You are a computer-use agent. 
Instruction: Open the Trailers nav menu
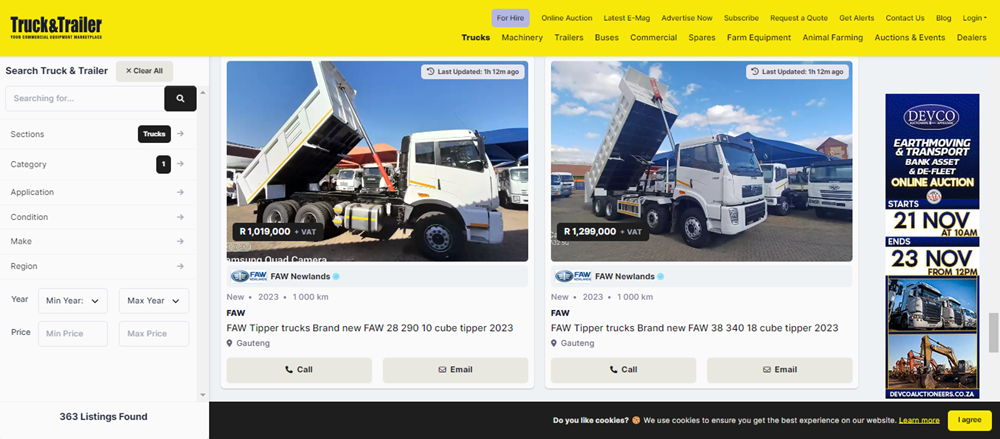[x=569, y=38]
